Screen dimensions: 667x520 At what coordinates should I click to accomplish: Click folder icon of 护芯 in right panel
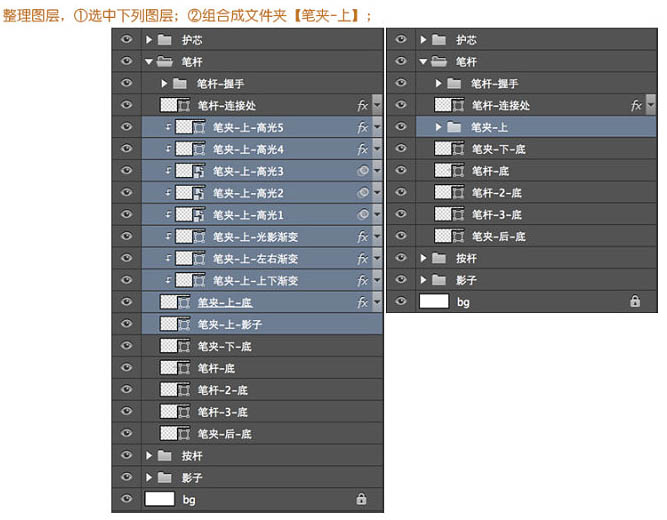[x=439, y=40]
